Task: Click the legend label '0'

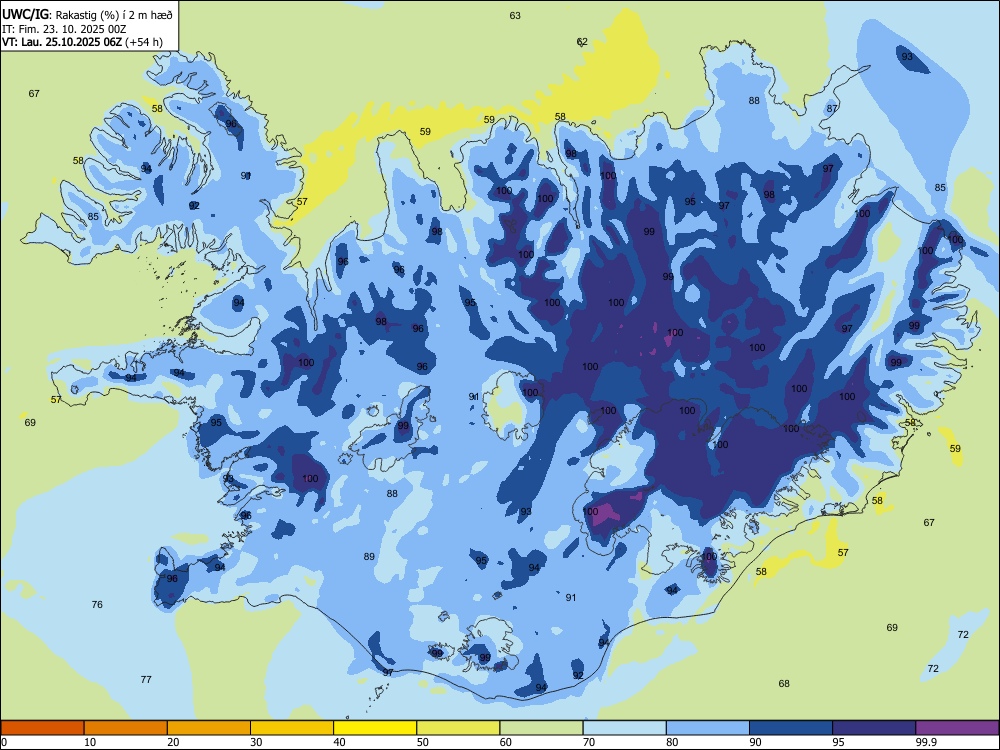Action: 4,742
